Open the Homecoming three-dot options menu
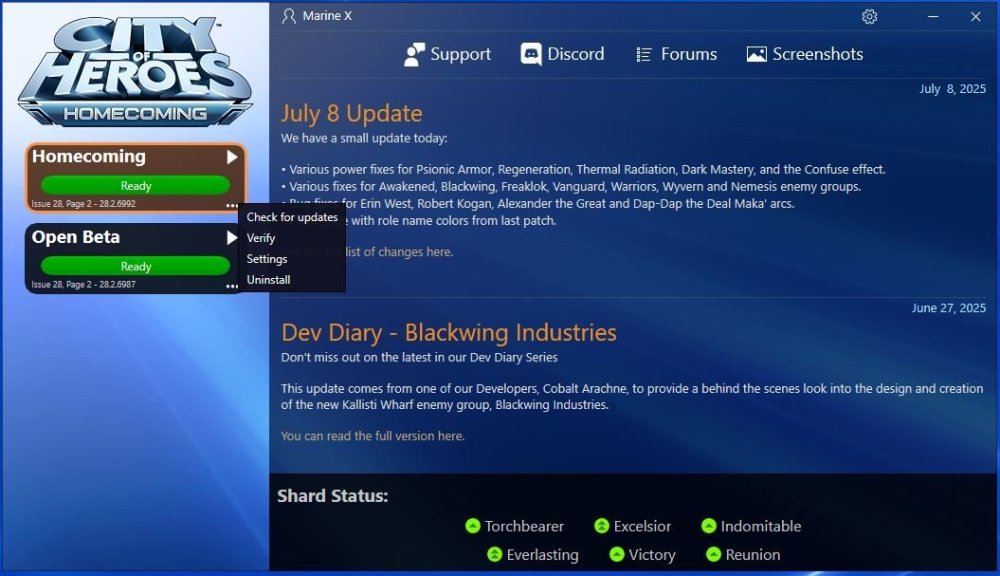1000x576 pixels. pos(232,205)
